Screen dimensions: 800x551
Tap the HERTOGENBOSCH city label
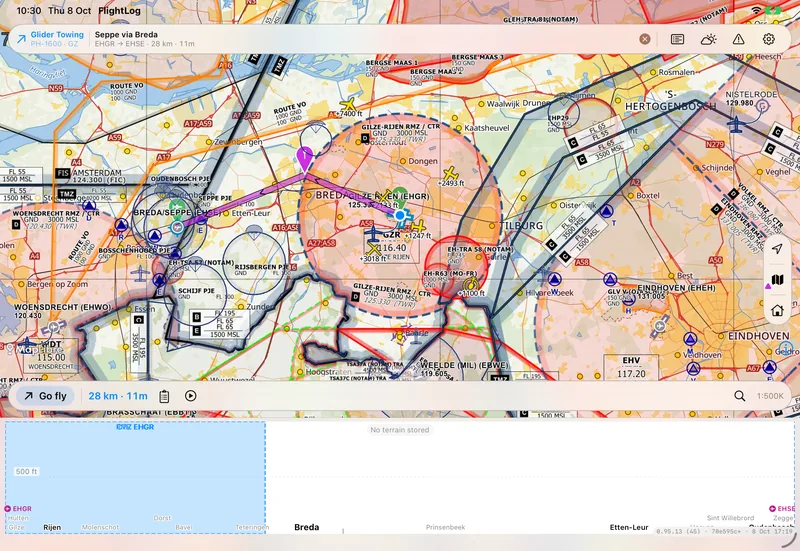(x=670, y=106)
